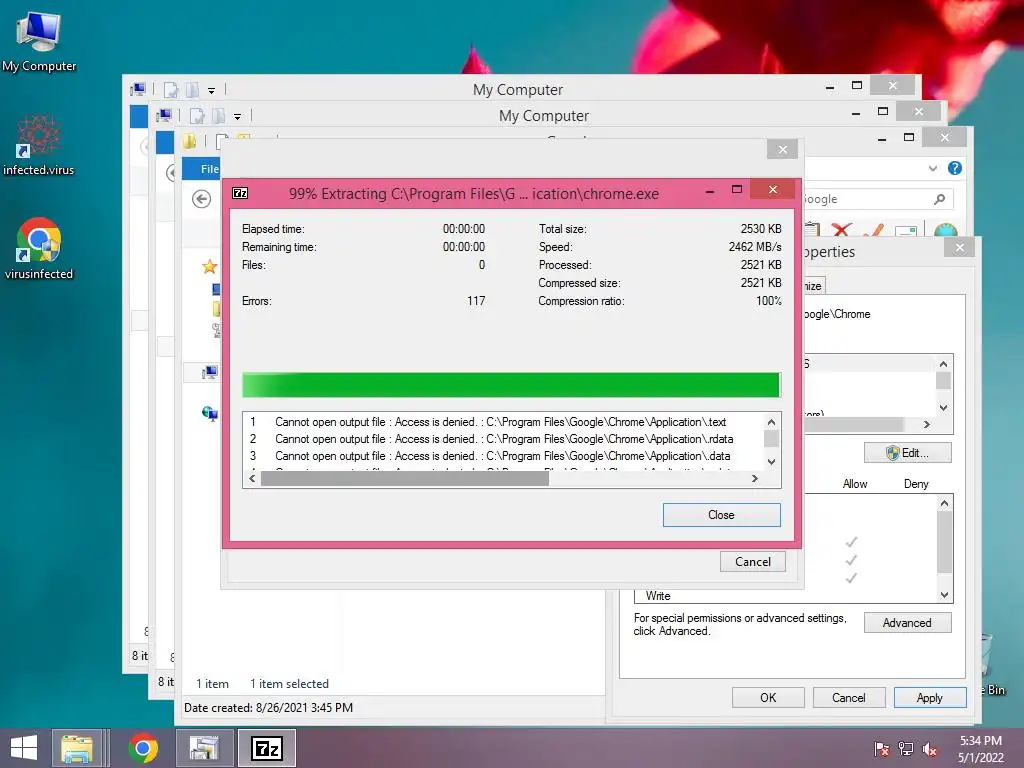
Task: Click right arrow of user list horizontal scrollbar
Action: click(927, 424)
